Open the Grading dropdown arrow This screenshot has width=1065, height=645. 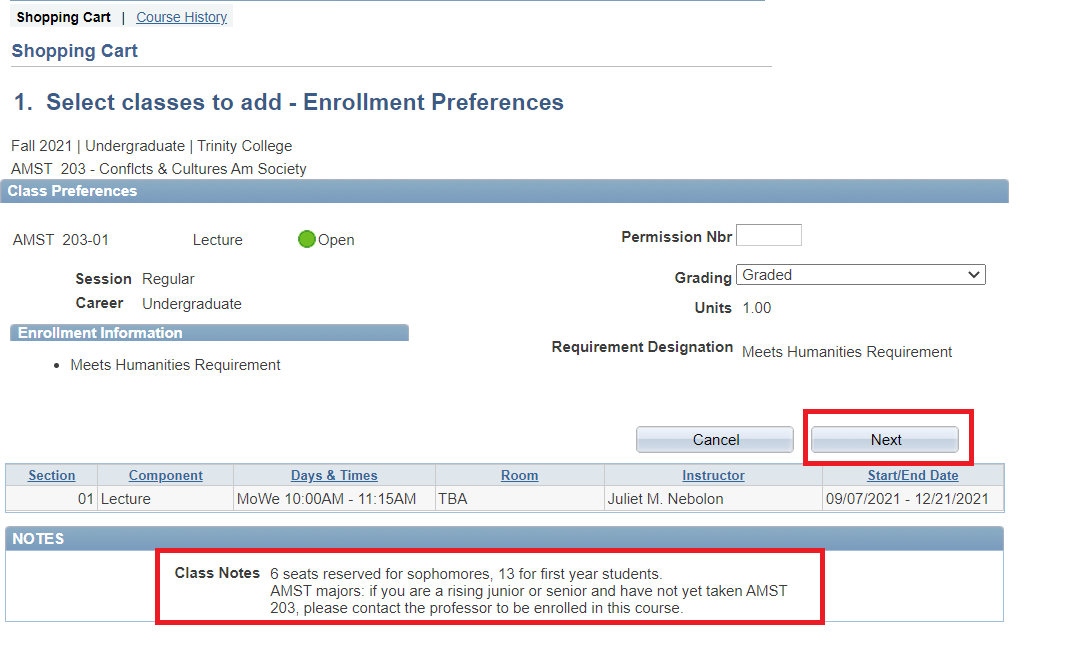point(975,274)
